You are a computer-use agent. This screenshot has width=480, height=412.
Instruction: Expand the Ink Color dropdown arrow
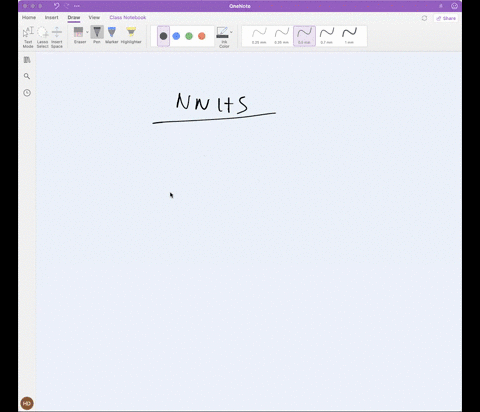tap(231, 32)
